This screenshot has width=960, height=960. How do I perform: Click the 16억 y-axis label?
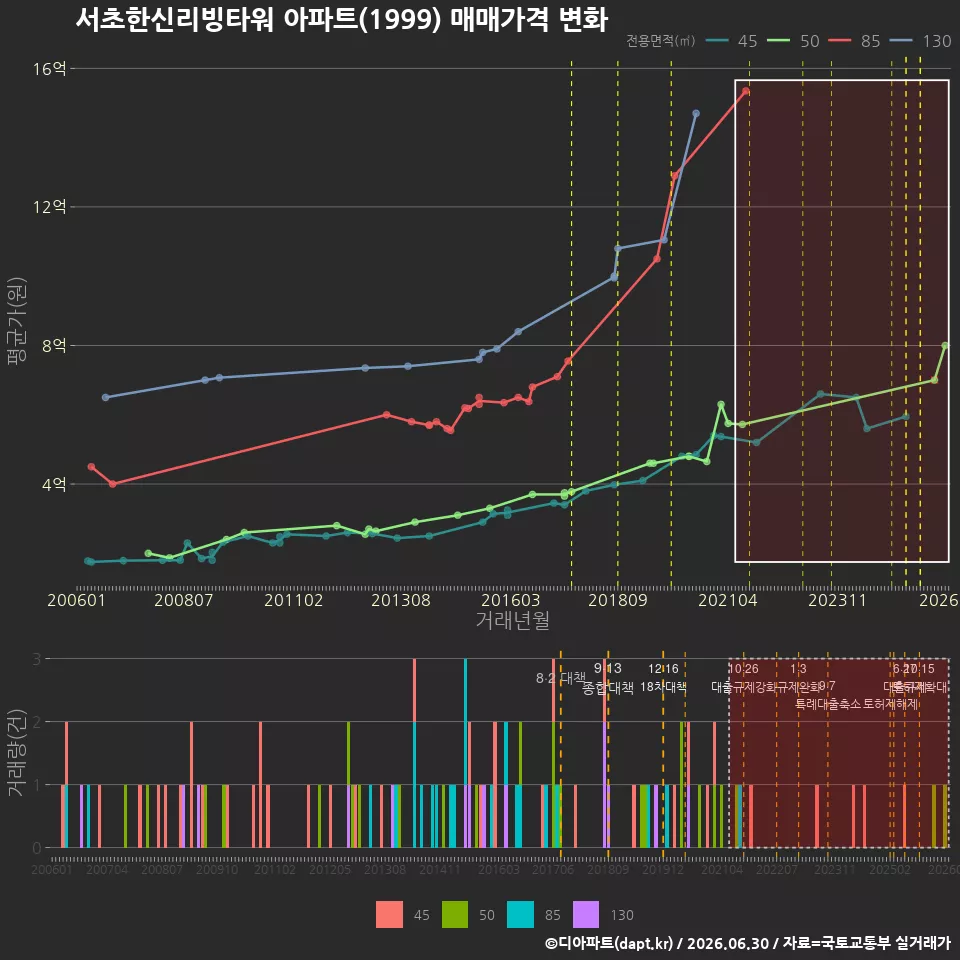click(49, 69)
